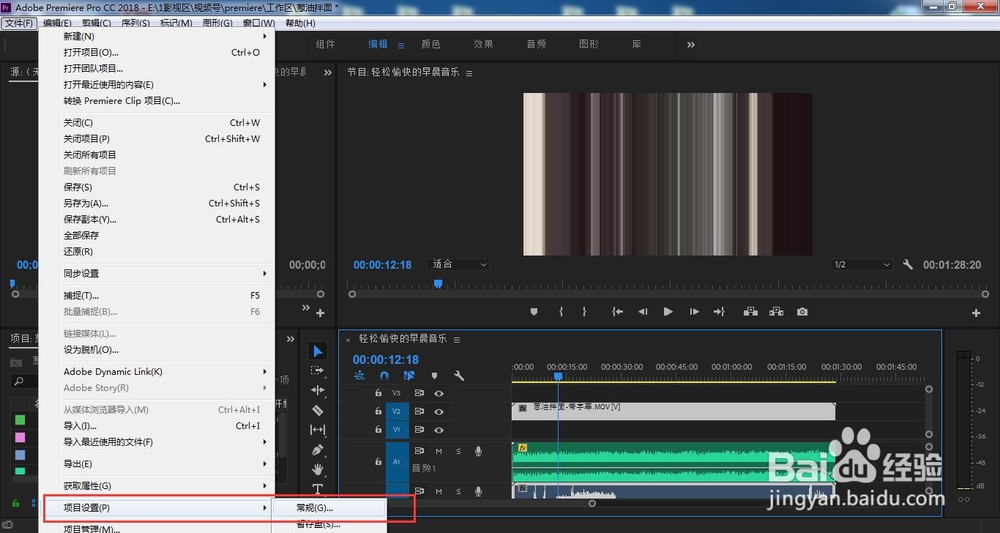1000x533 pixels.
Task: Choose 另存为(A)... menu entry
Action: 157,203
